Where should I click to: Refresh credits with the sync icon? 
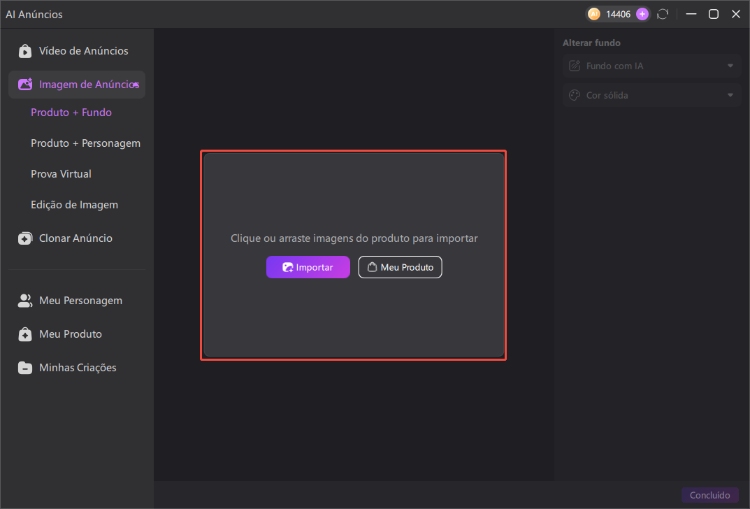[x=662, y=14]
